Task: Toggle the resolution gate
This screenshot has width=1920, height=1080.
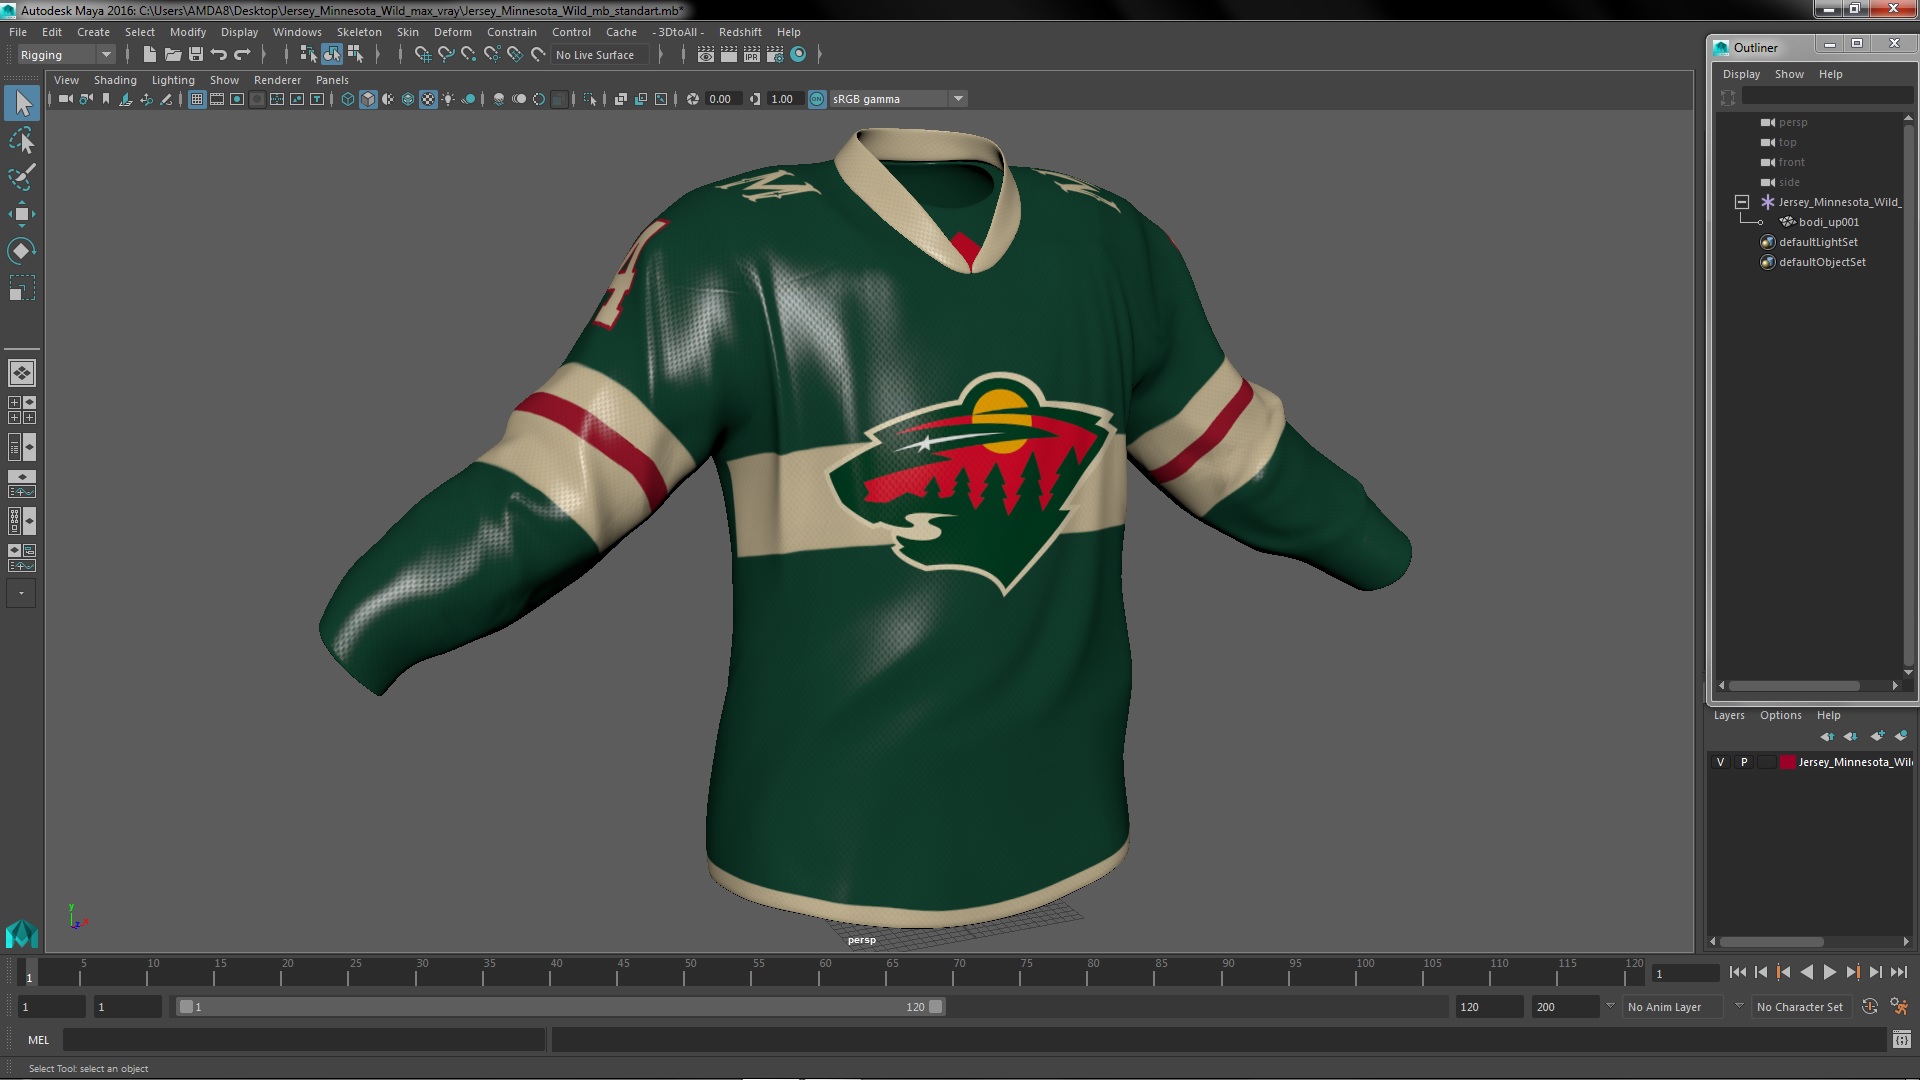Action: (x=237, y=99)
